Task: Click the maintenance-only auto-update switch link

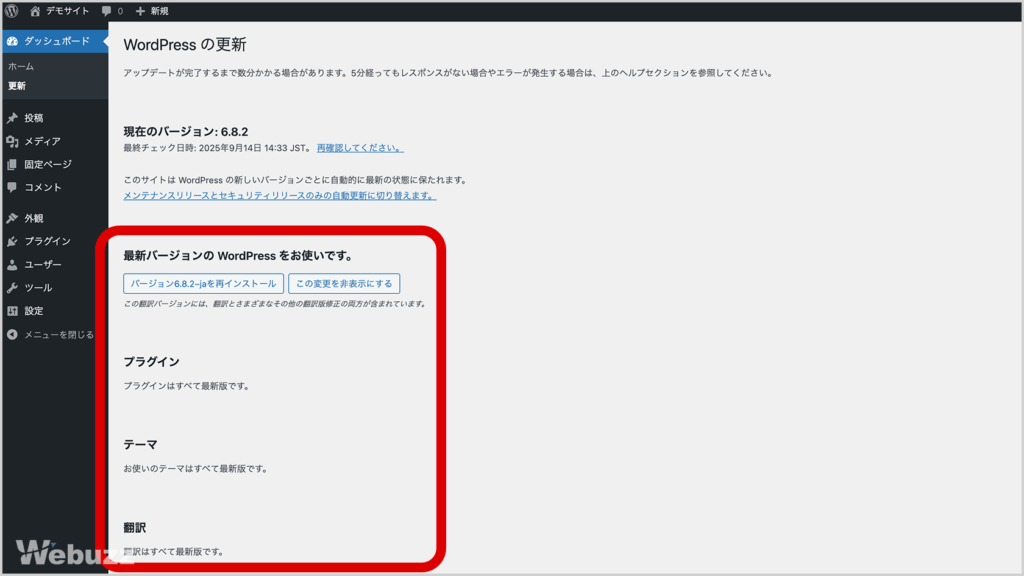Action: pyautogui.click(x=280, y=195)
